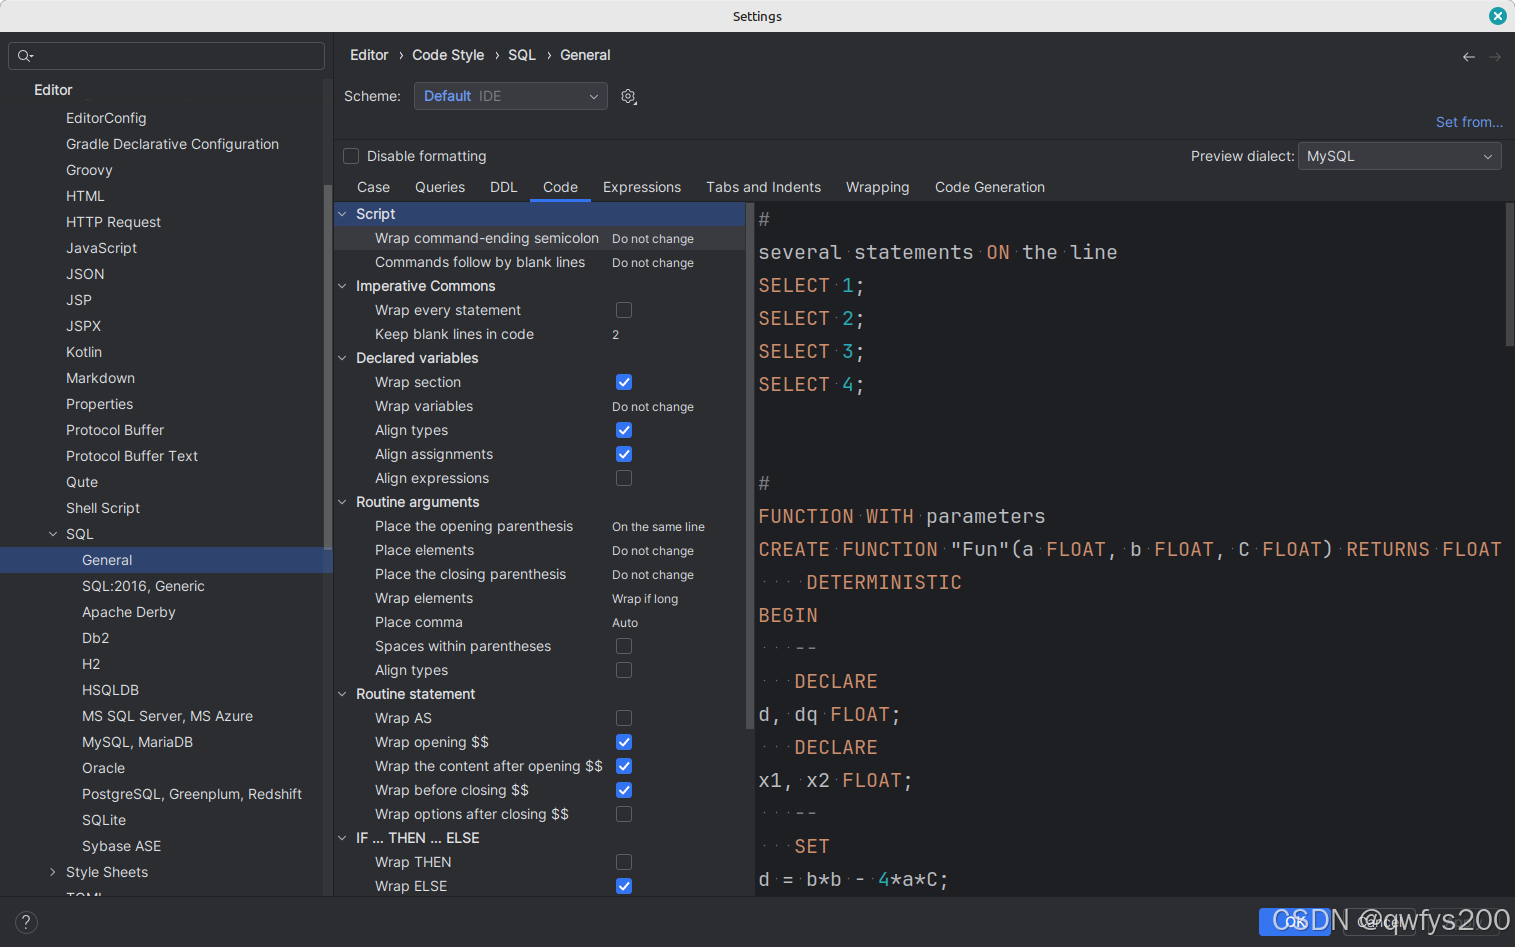Click the preview pane vertical scrollbar

1509,275
